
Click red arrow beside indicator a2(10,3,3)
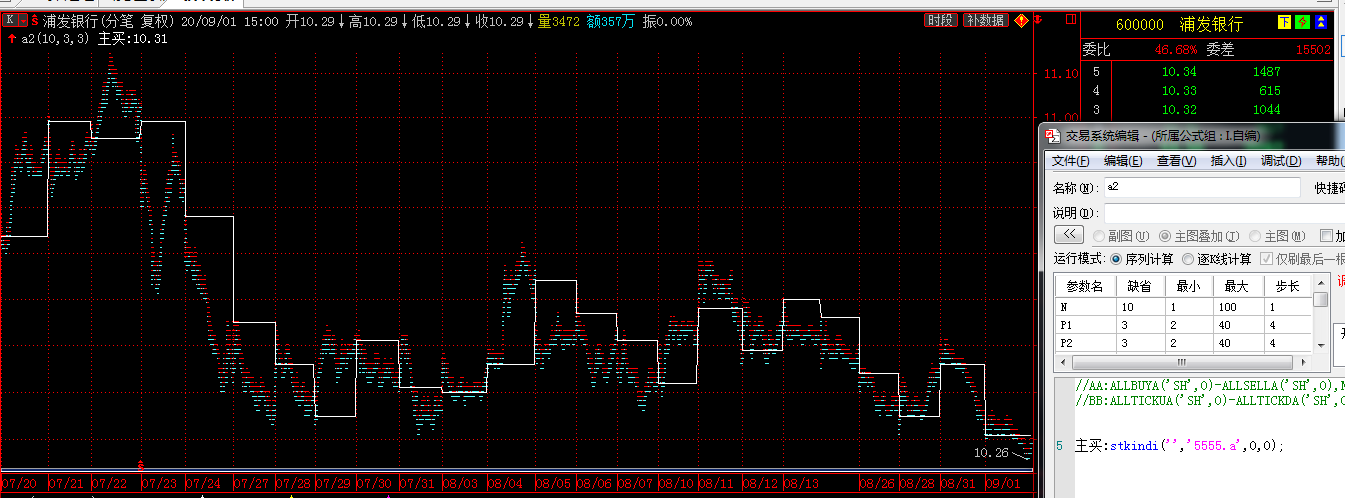coord(11,39)
